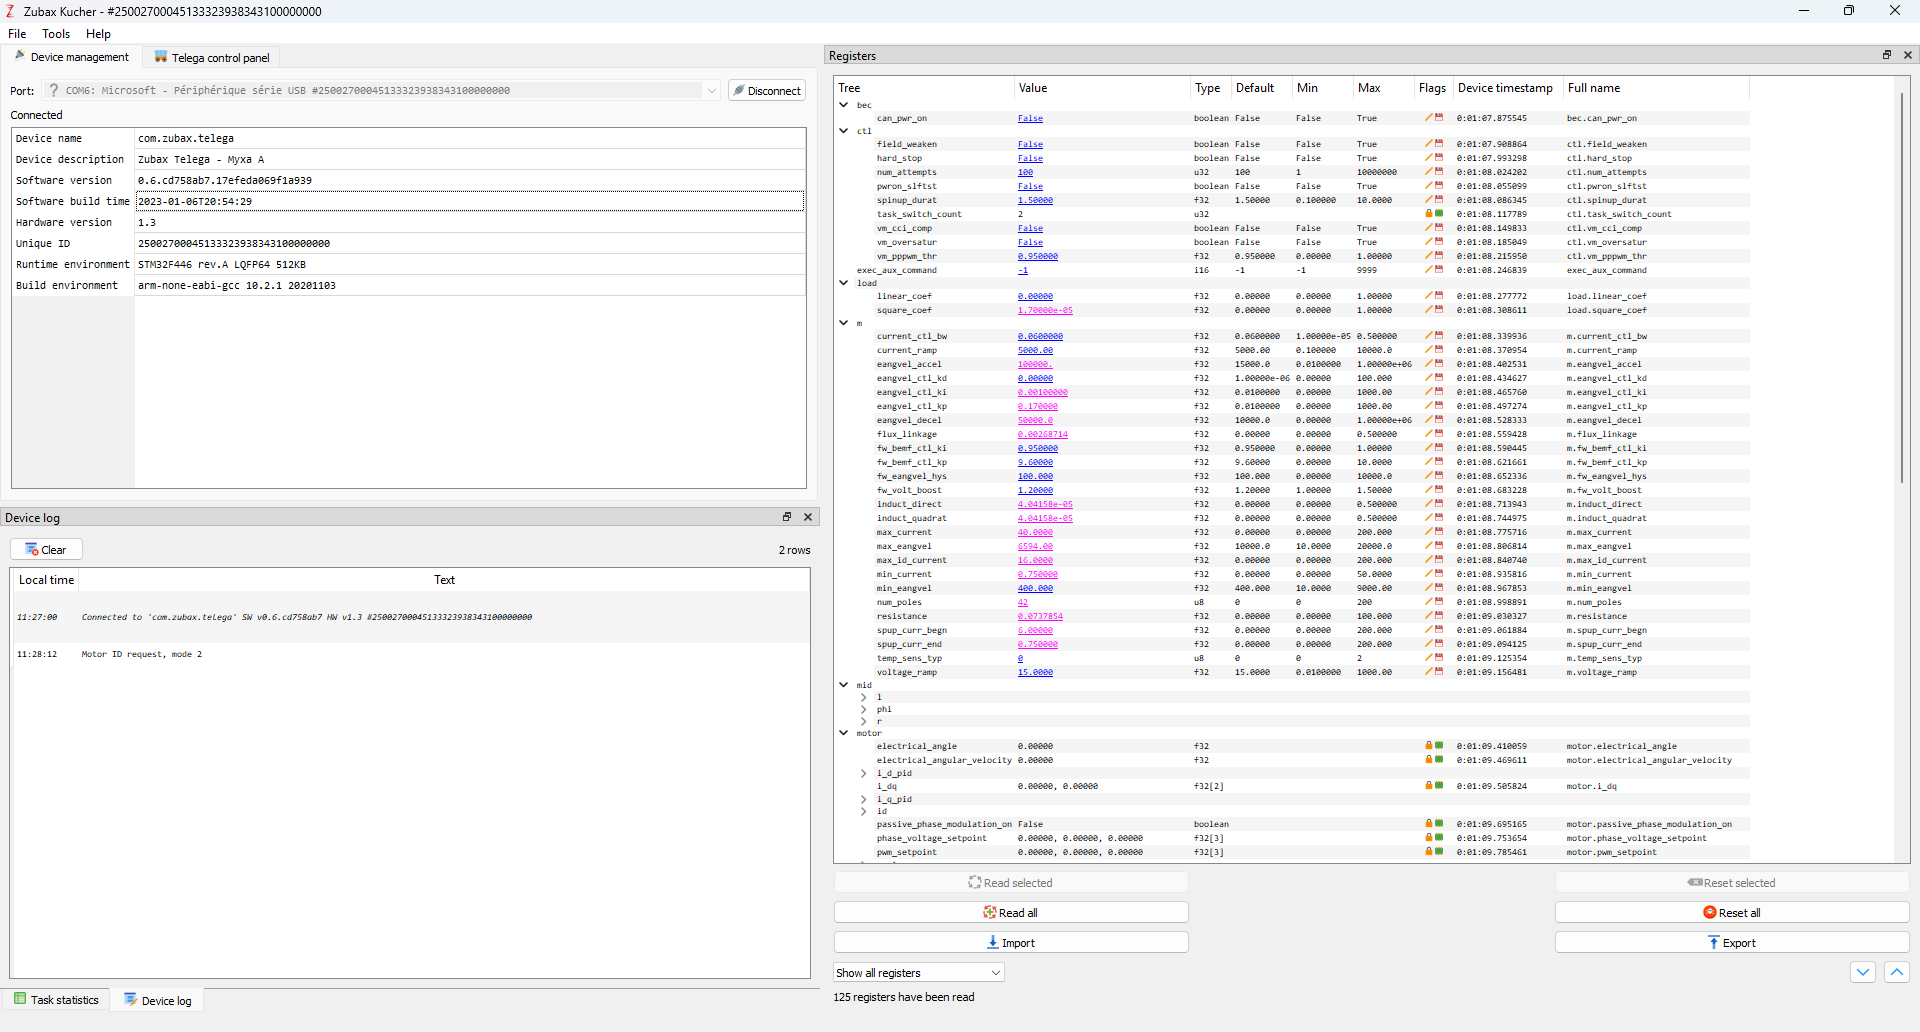Click the Read all registers button
Image resolution: width=1920 pixels, height=1032 pixels.
pos(1011,913)
